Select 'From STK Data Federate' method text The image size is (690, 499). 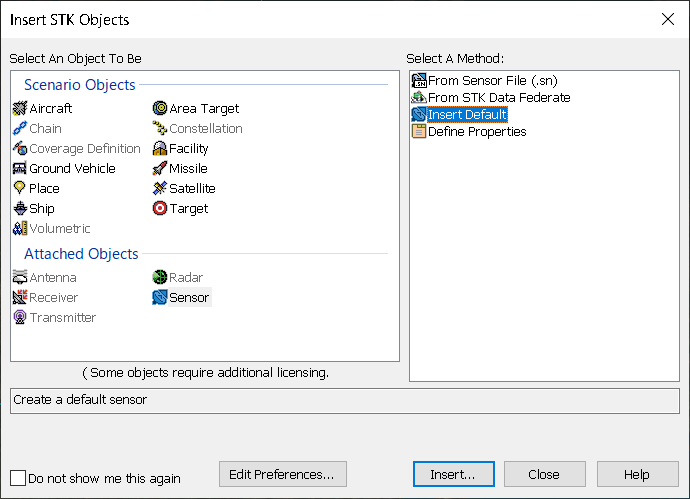(x=499, y=97)
